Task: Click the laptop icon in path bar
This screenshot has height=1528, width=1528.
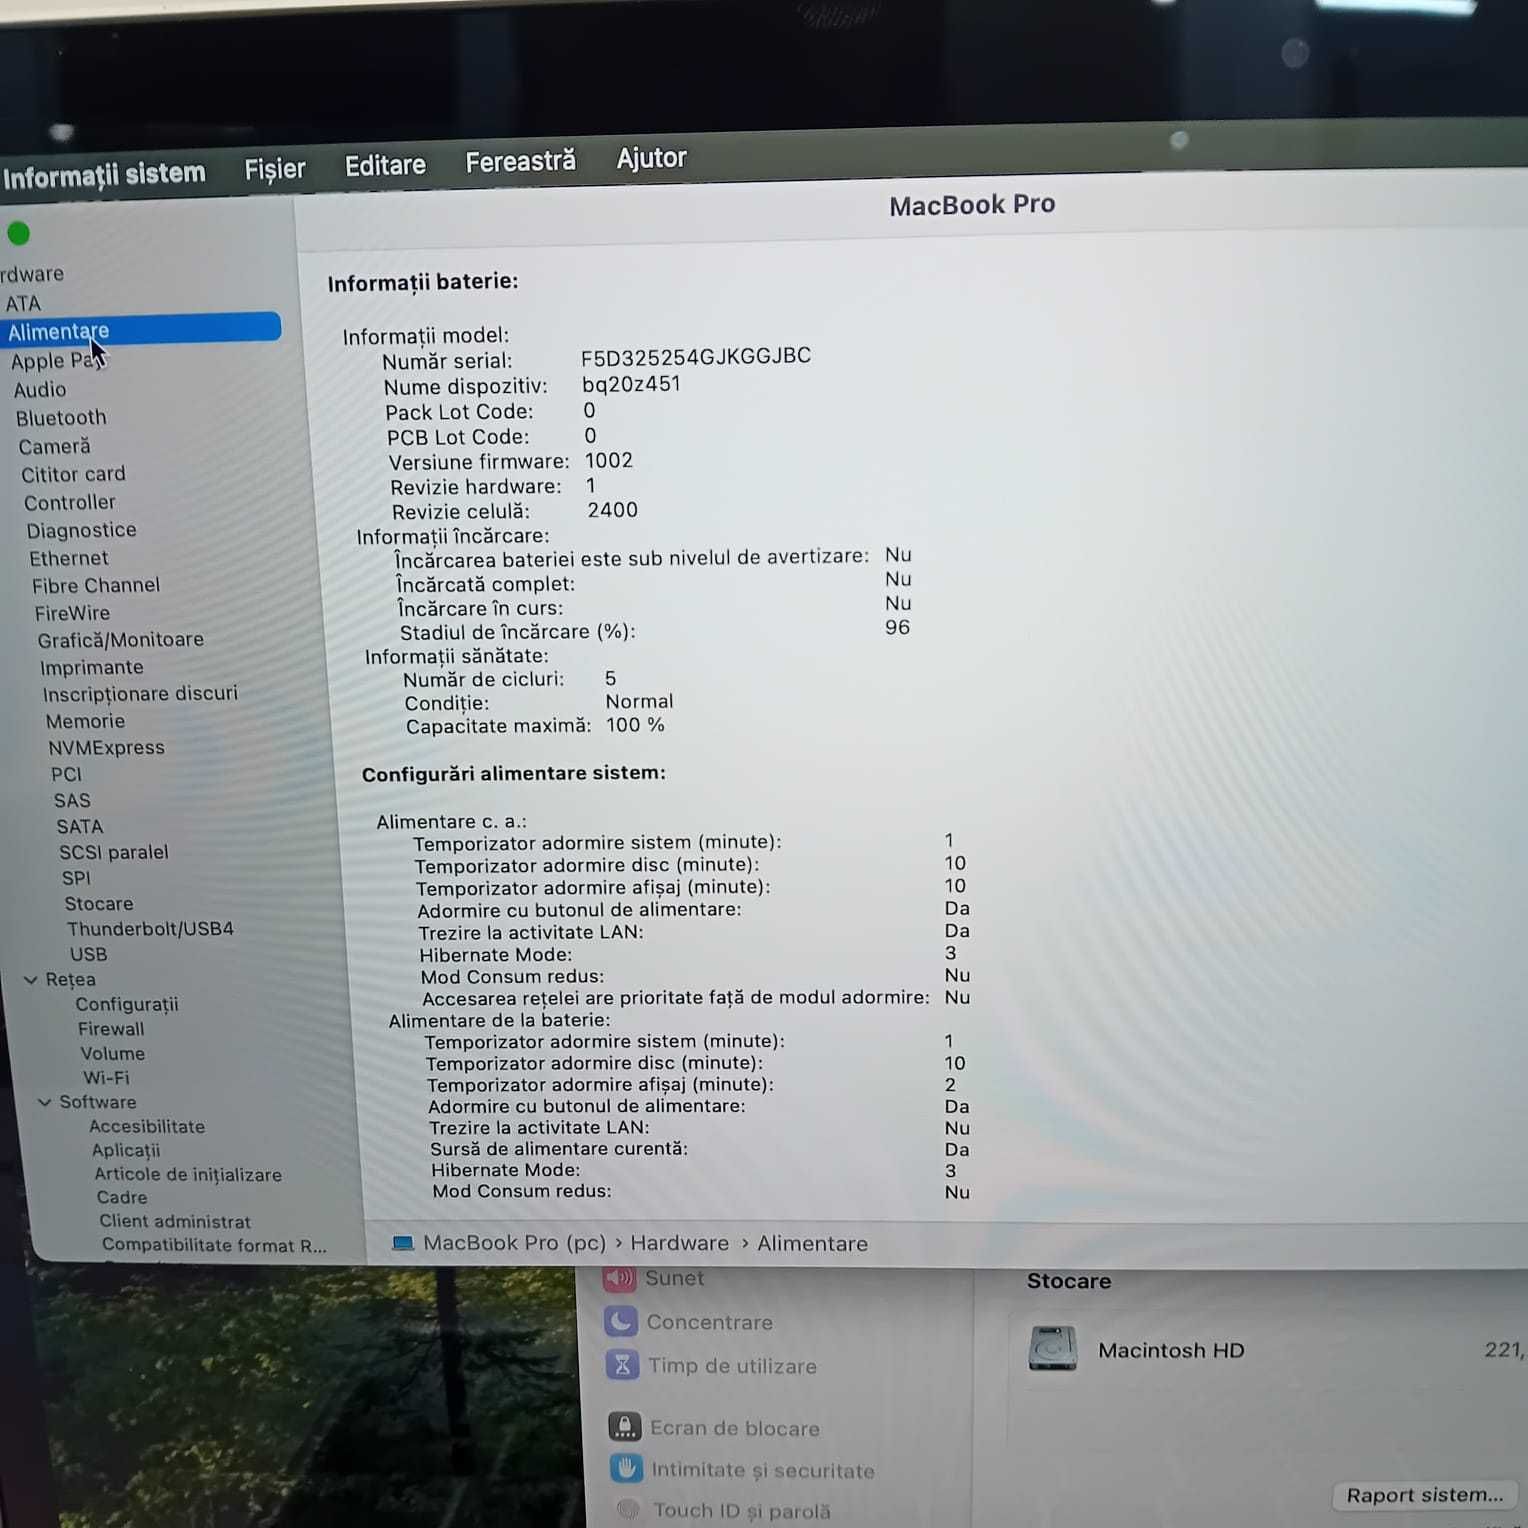Action: 403,1243
